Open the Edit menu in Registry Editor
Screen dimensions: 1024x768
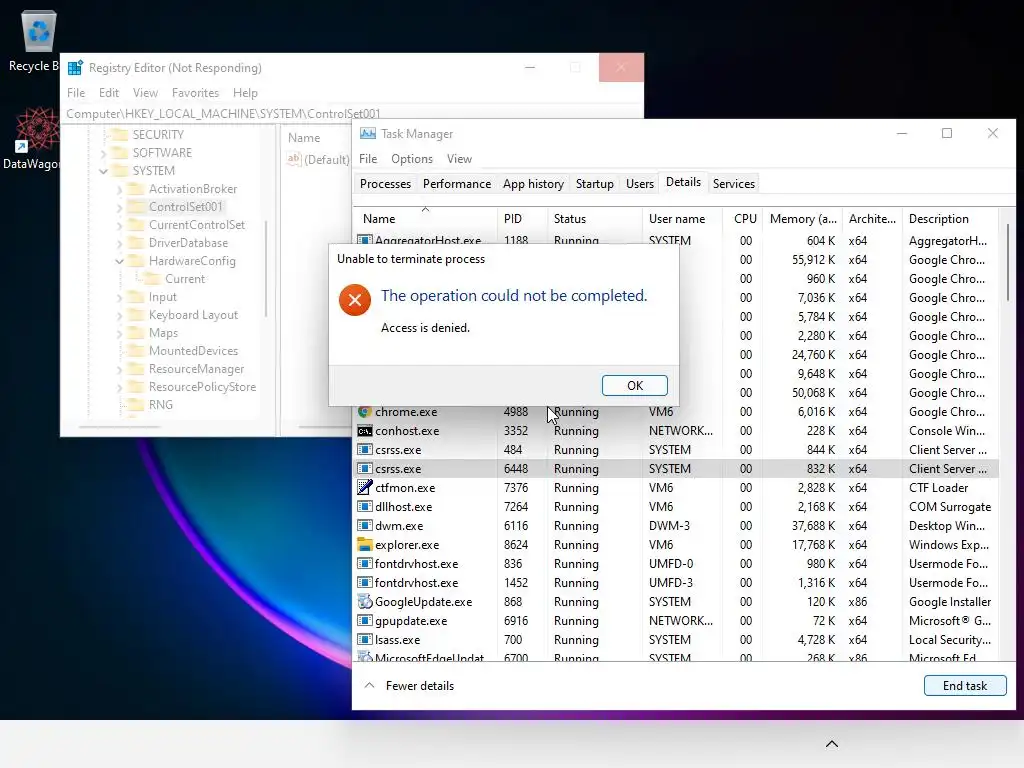(108, 93)
